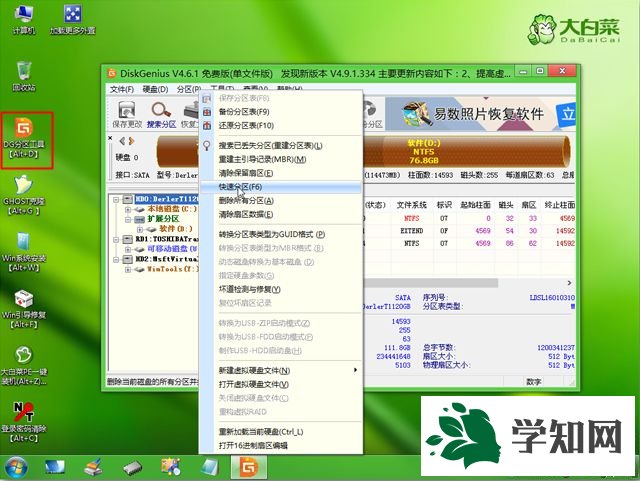Open the Computer desktop icon
The width and height of the screenshot is (640, 481).
(x=24, y=19)
